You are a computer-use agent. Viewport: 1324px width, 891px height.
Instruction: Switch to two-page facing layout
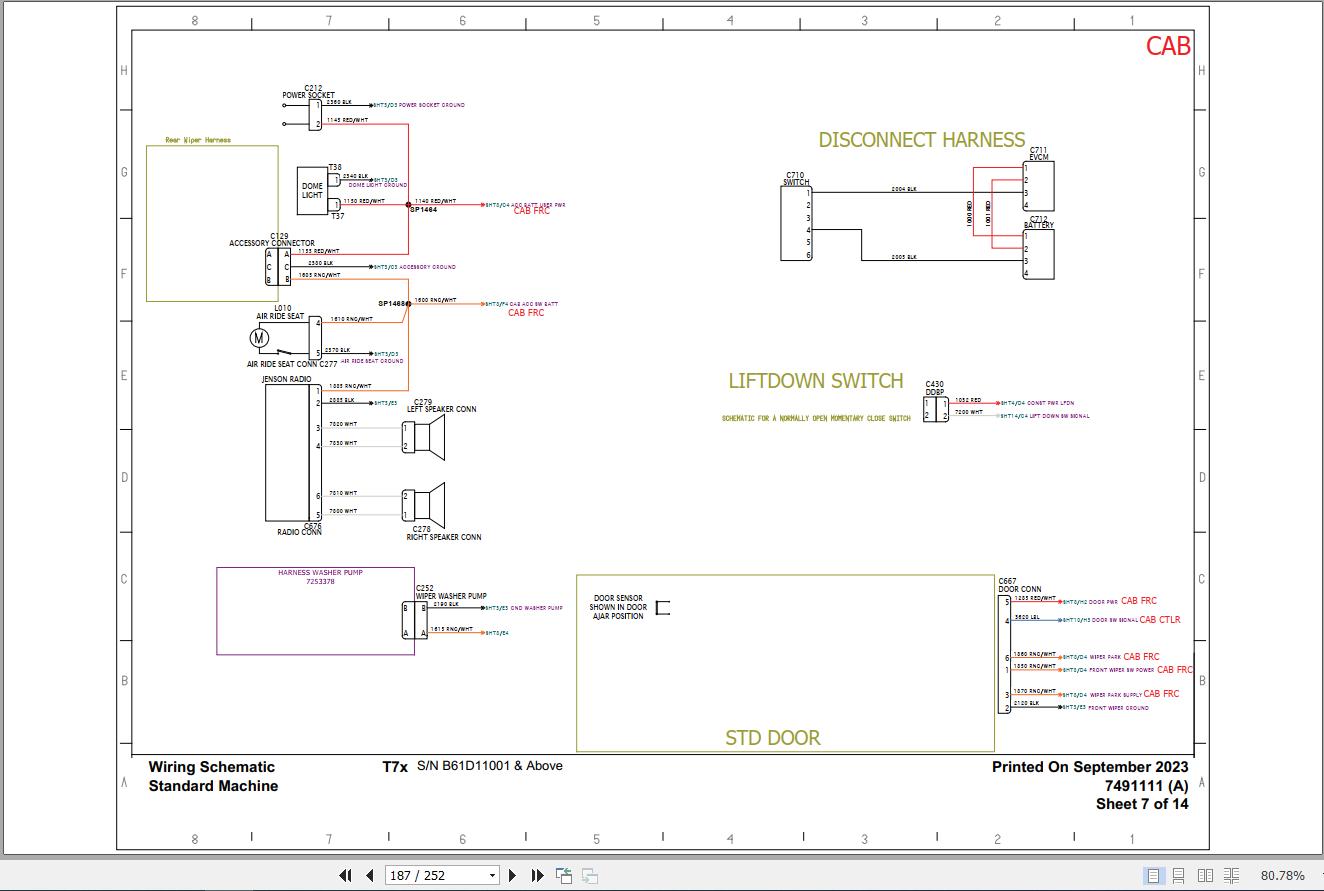pyautogui.click(x=1205, y=875)
